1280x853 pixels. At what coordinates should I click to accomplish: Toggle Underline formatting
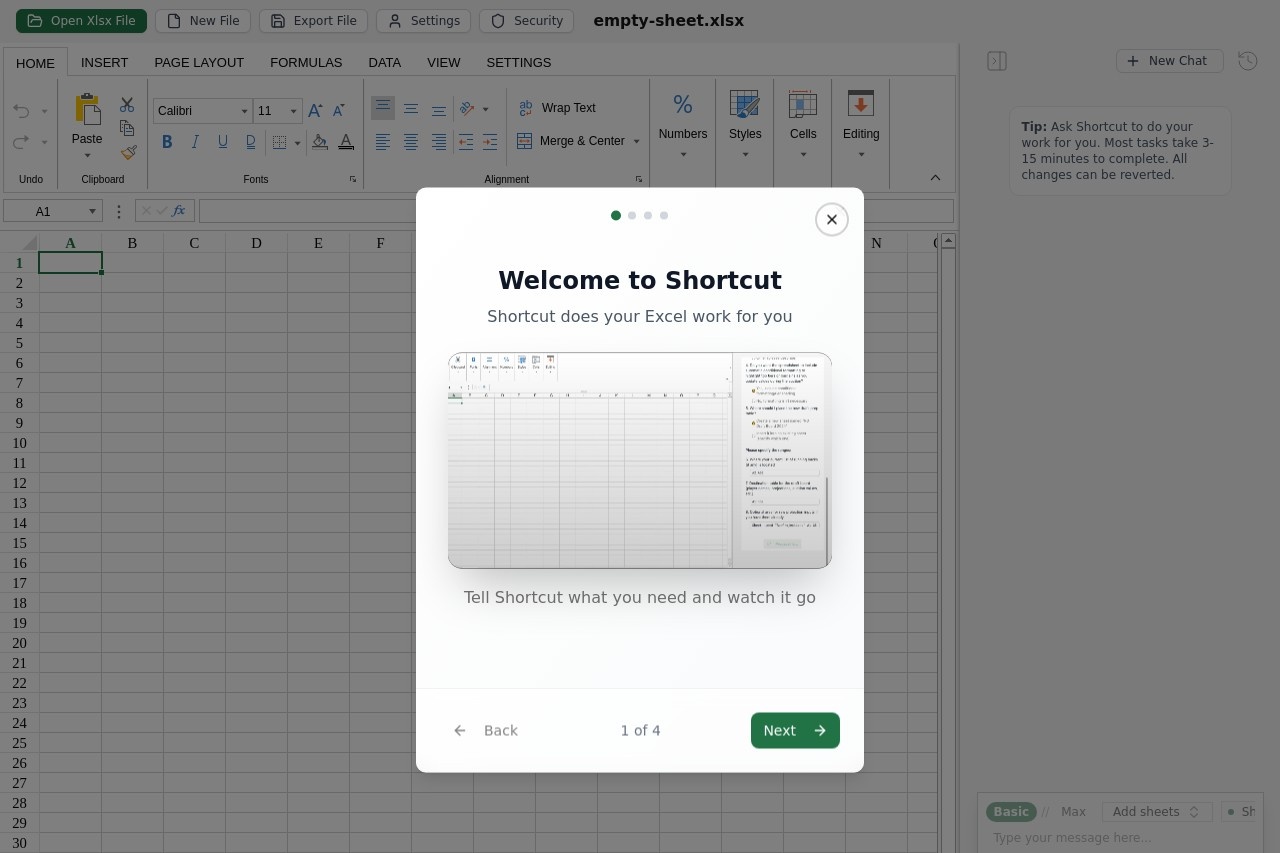pos(223,142)
